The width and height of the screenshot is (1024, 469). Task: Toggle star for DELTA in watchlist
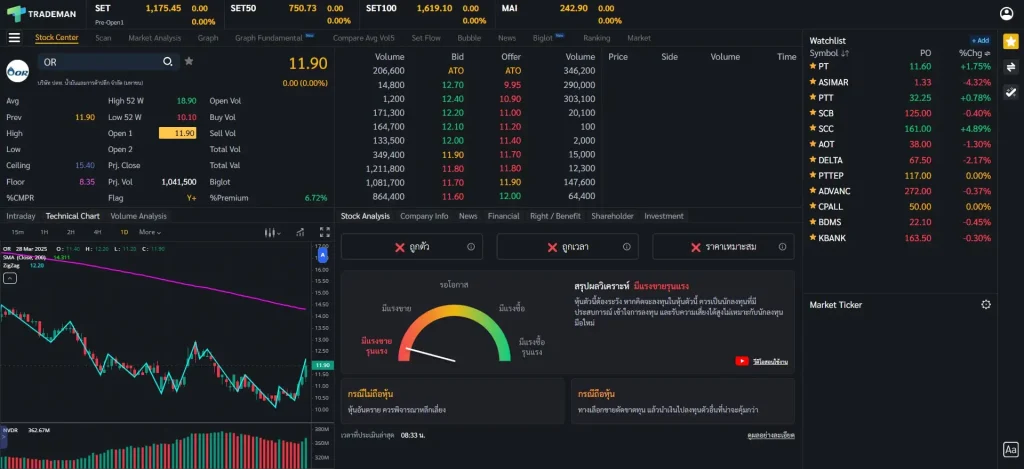(813, 160)
